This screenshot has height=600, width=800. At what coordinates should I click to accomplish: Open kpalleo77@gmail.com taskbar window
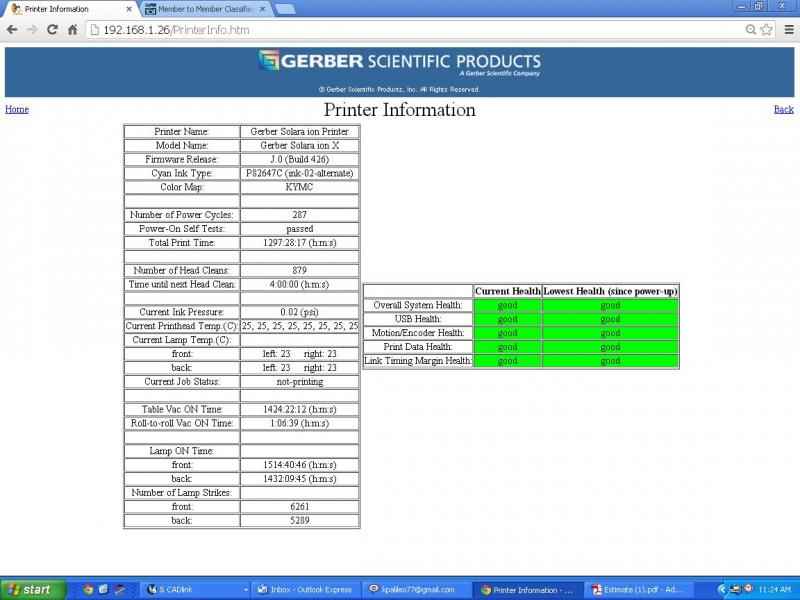[x=415, y=590]
